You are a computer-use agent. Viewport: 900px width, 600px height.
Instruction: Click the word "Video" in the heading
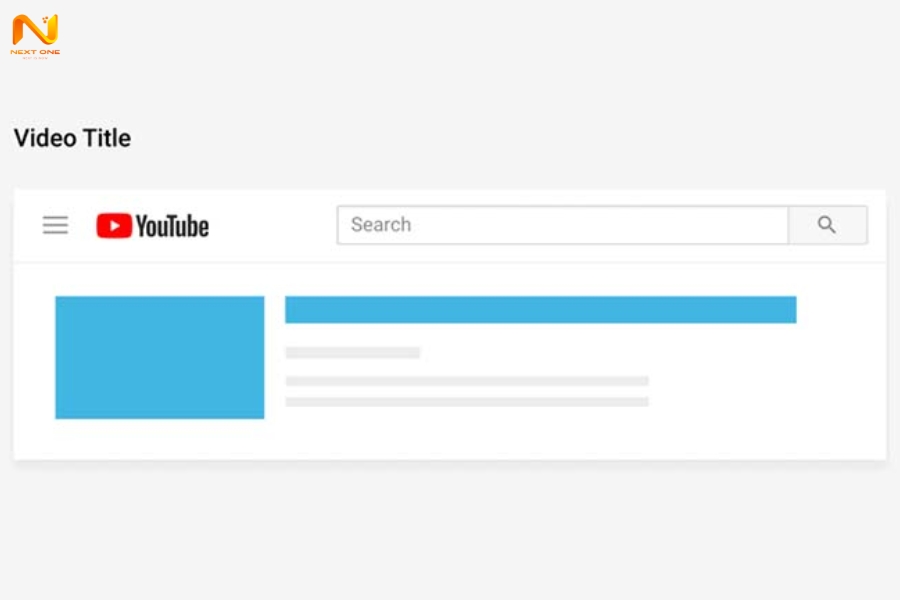pyautogui.click(x=45, y=138)
